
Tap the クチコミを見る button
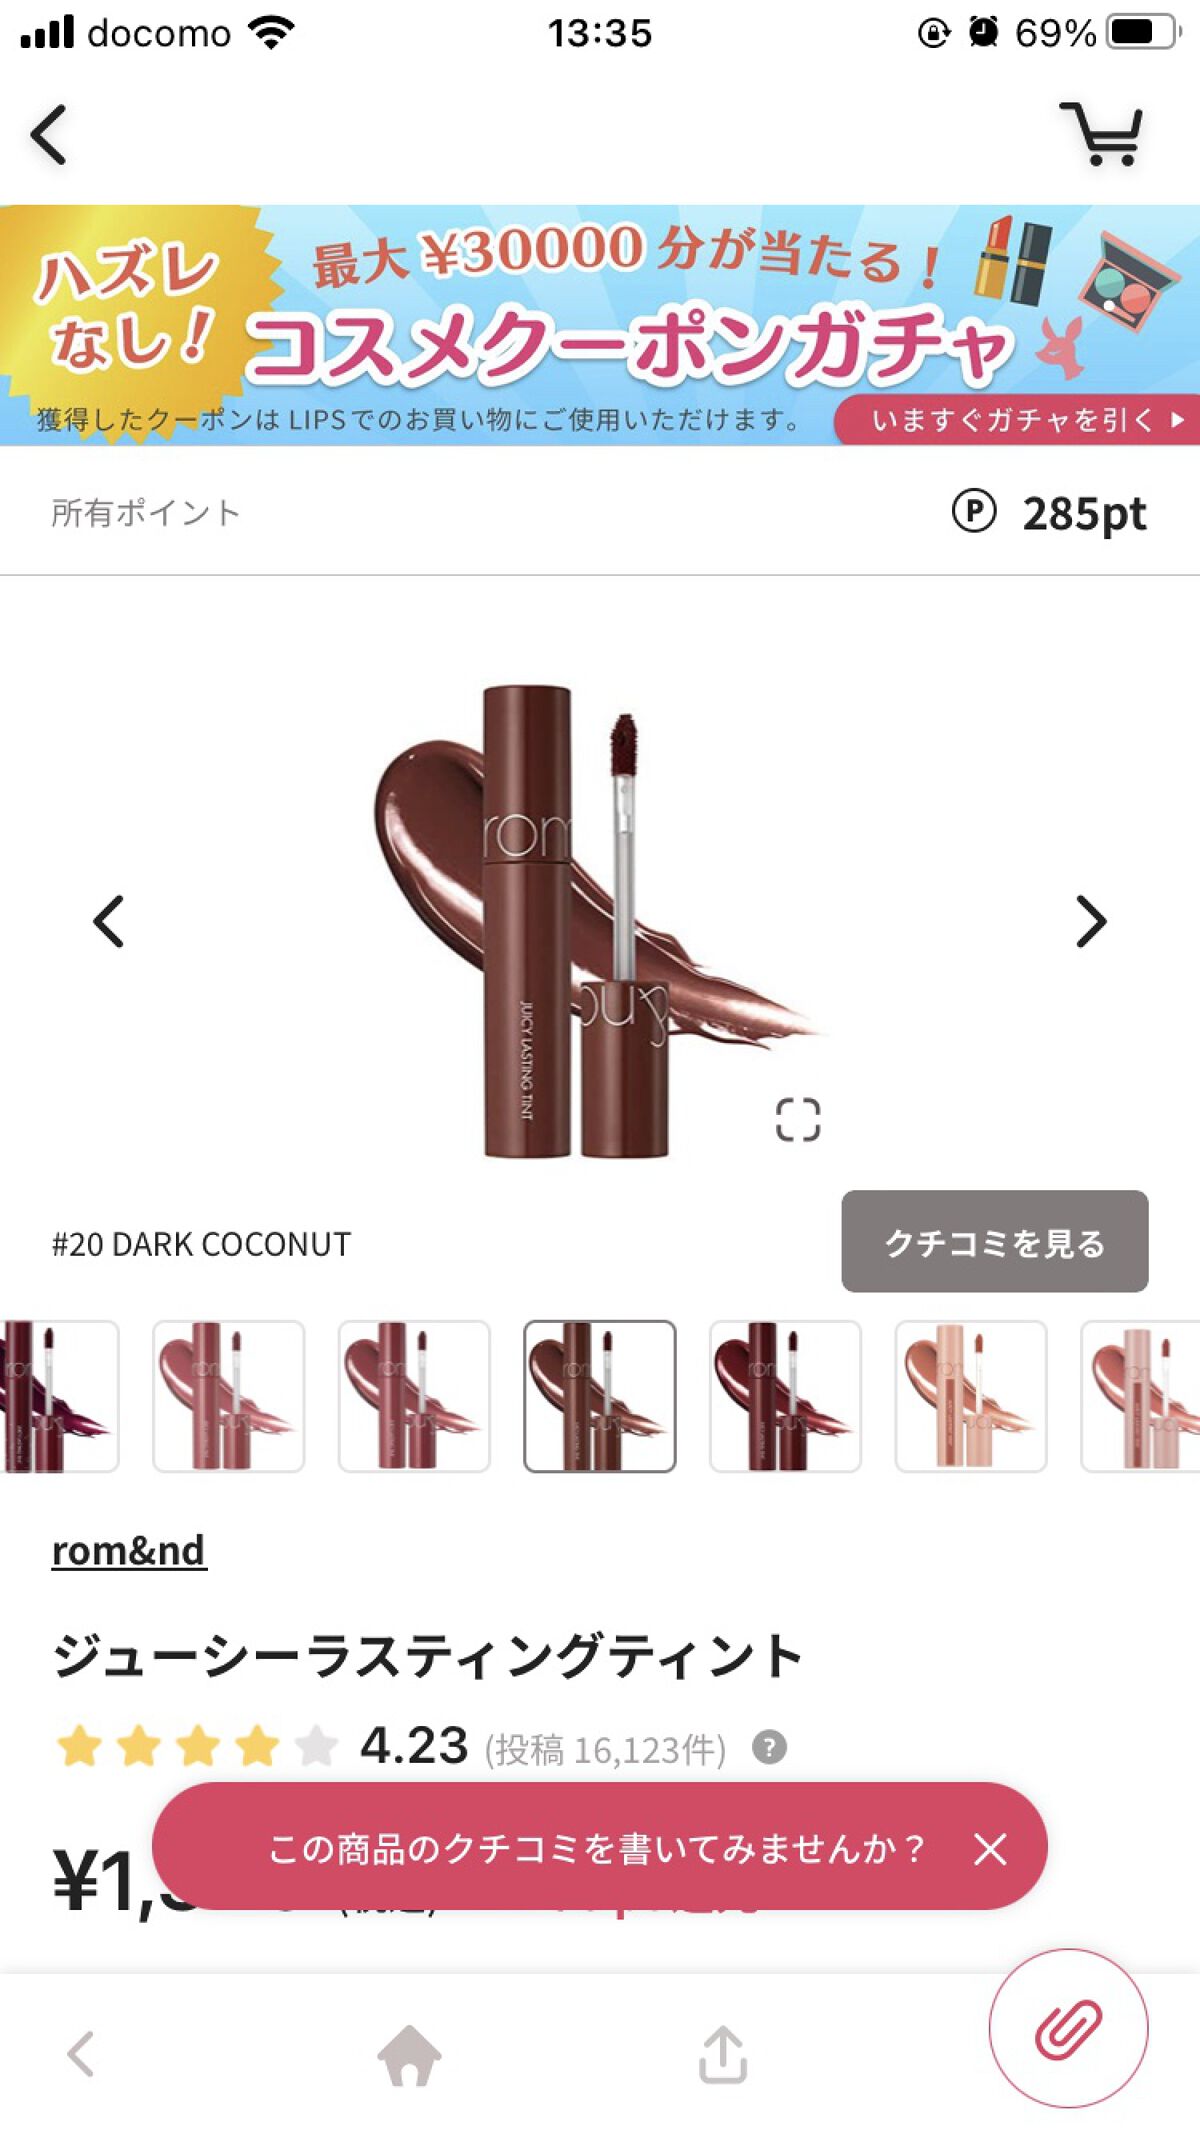tap(994, 1241)
